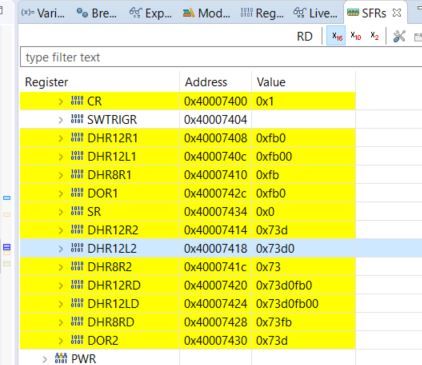Click address 0x40007434 of SR
The image size is (422, 365).
pos(216,212)
